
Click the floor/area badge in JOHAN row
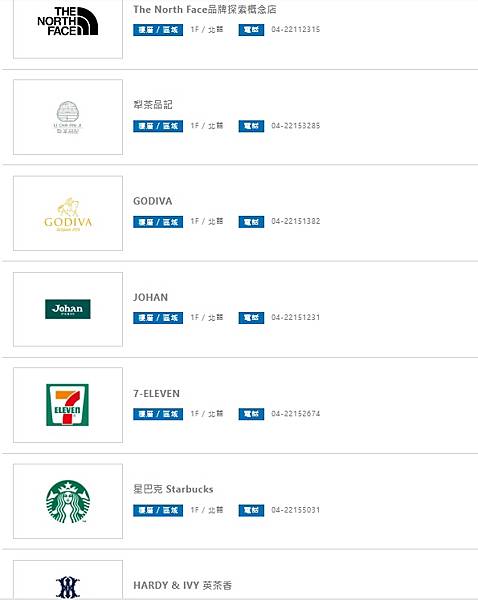click(158, 318)
